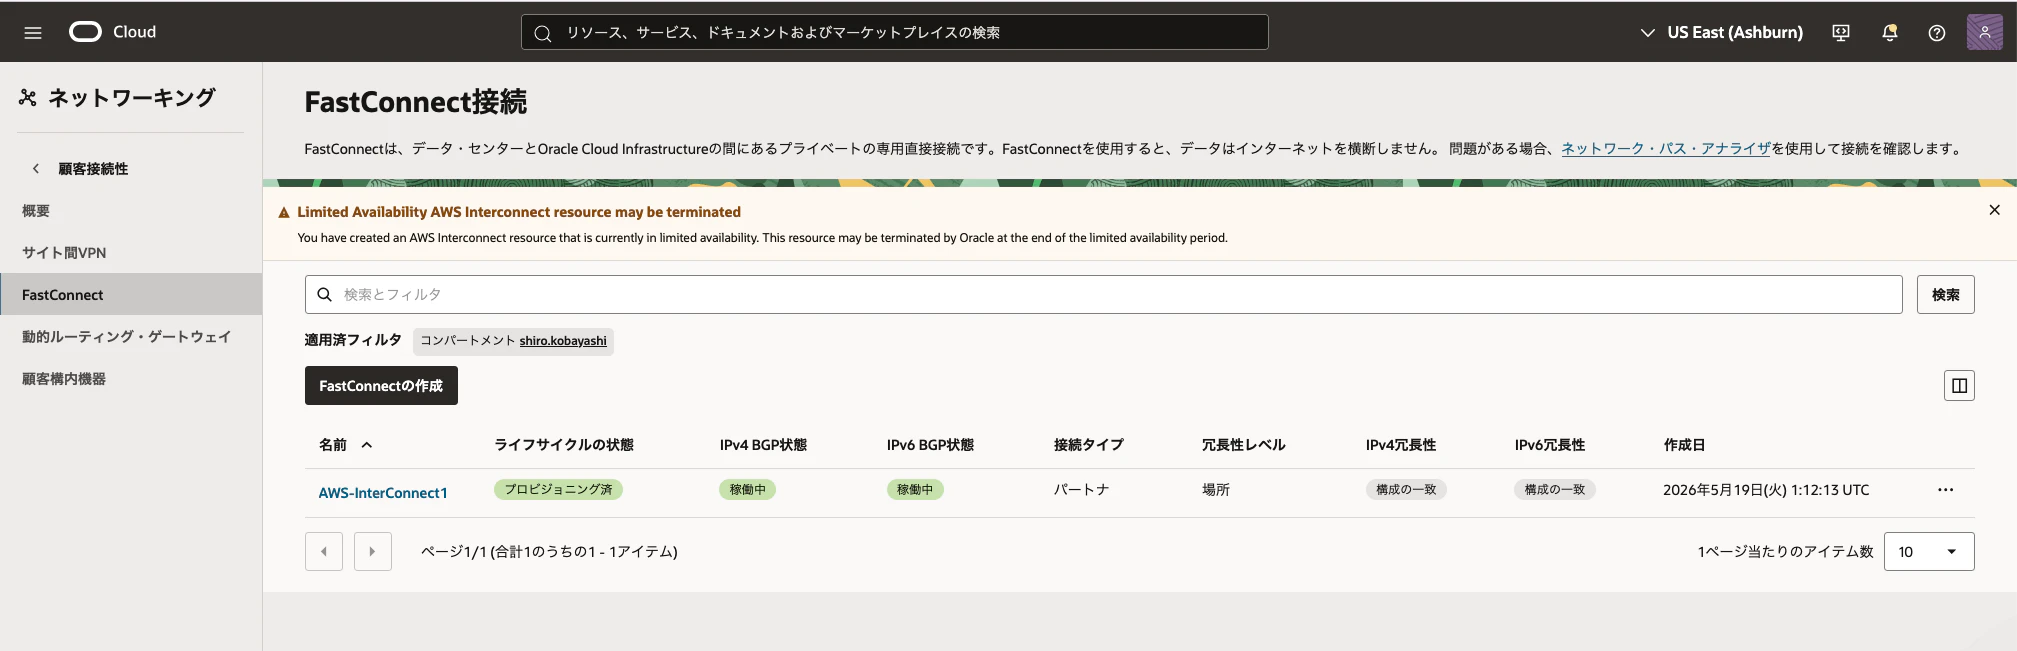Screen dimensions: 2017x651
Task: Click 構成の一致 badge under IPv4冗長性
Action: click(1406, 489)
